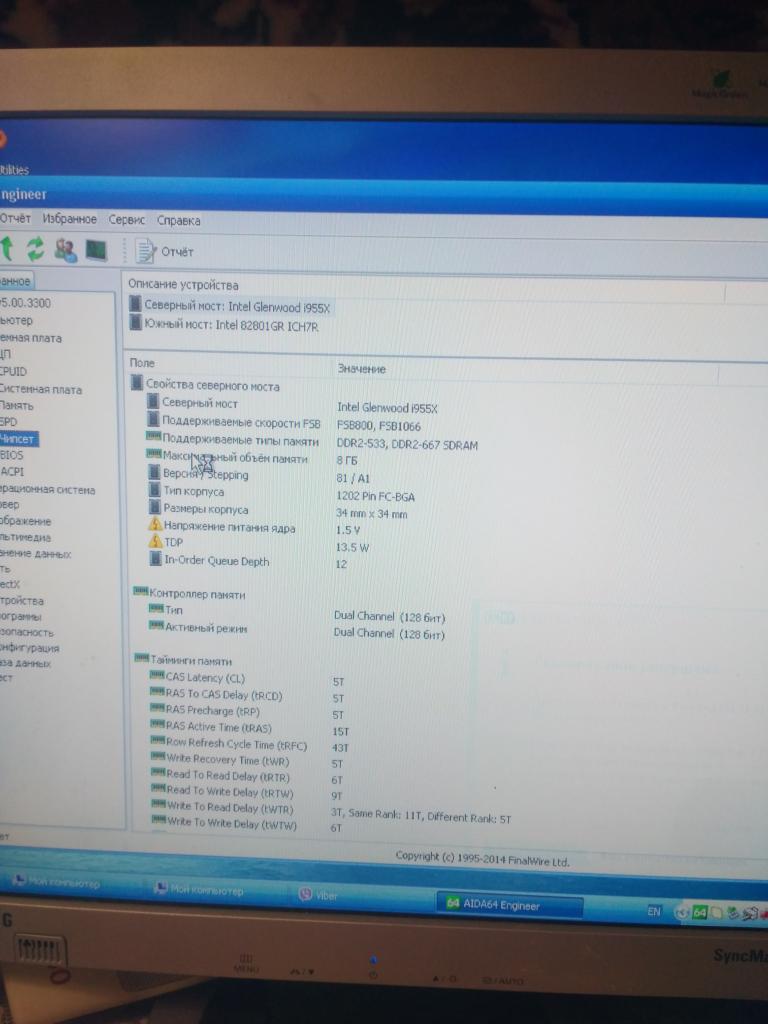Select Южный мост: Intel 82801GR ICH7R device

tap(224, 325)
